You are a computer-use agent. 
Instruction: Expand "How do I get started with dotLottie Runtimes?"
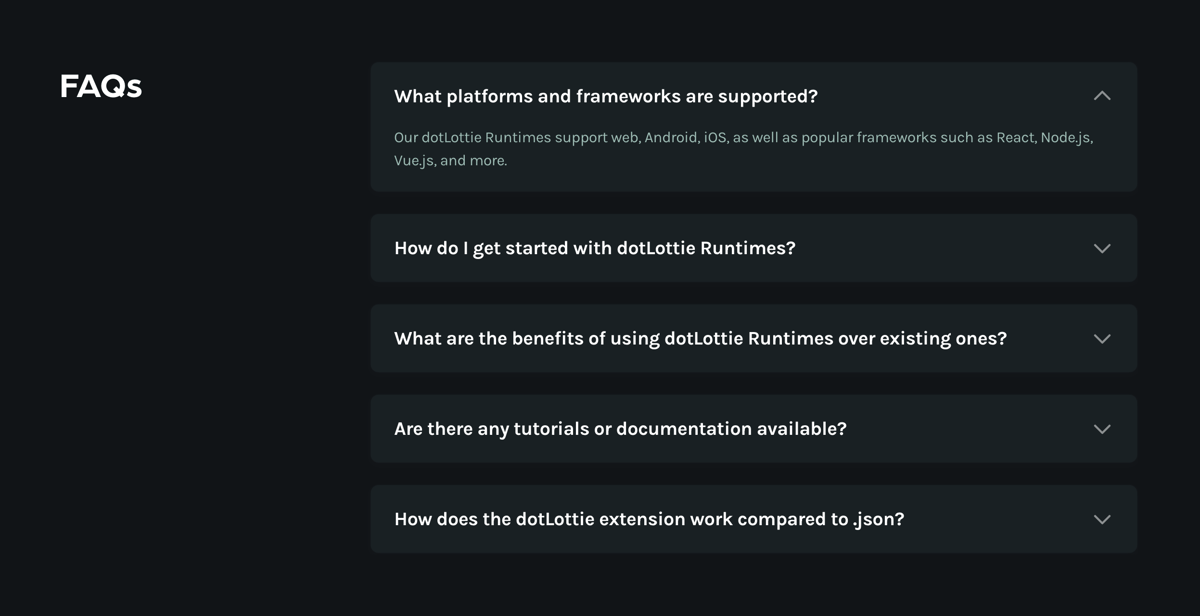coord(595,248)
